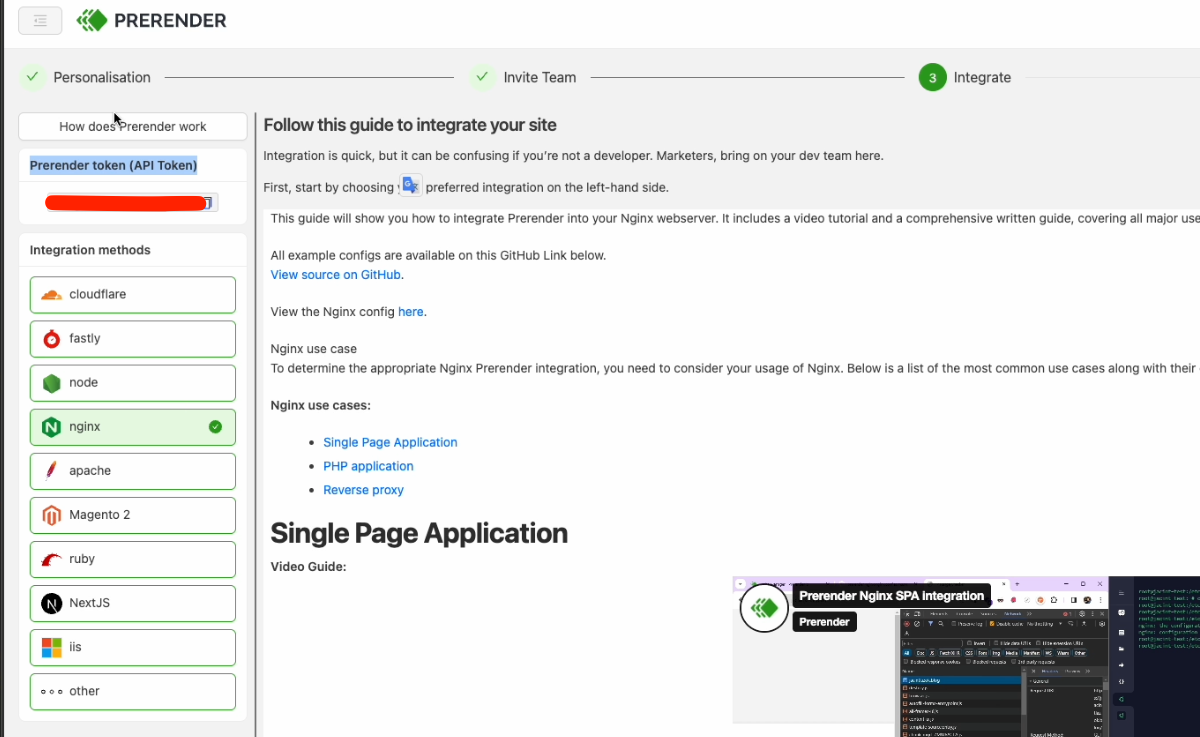Select the Ruby integration icon
Screen dimensions: 1200x737
coord(52,559)
